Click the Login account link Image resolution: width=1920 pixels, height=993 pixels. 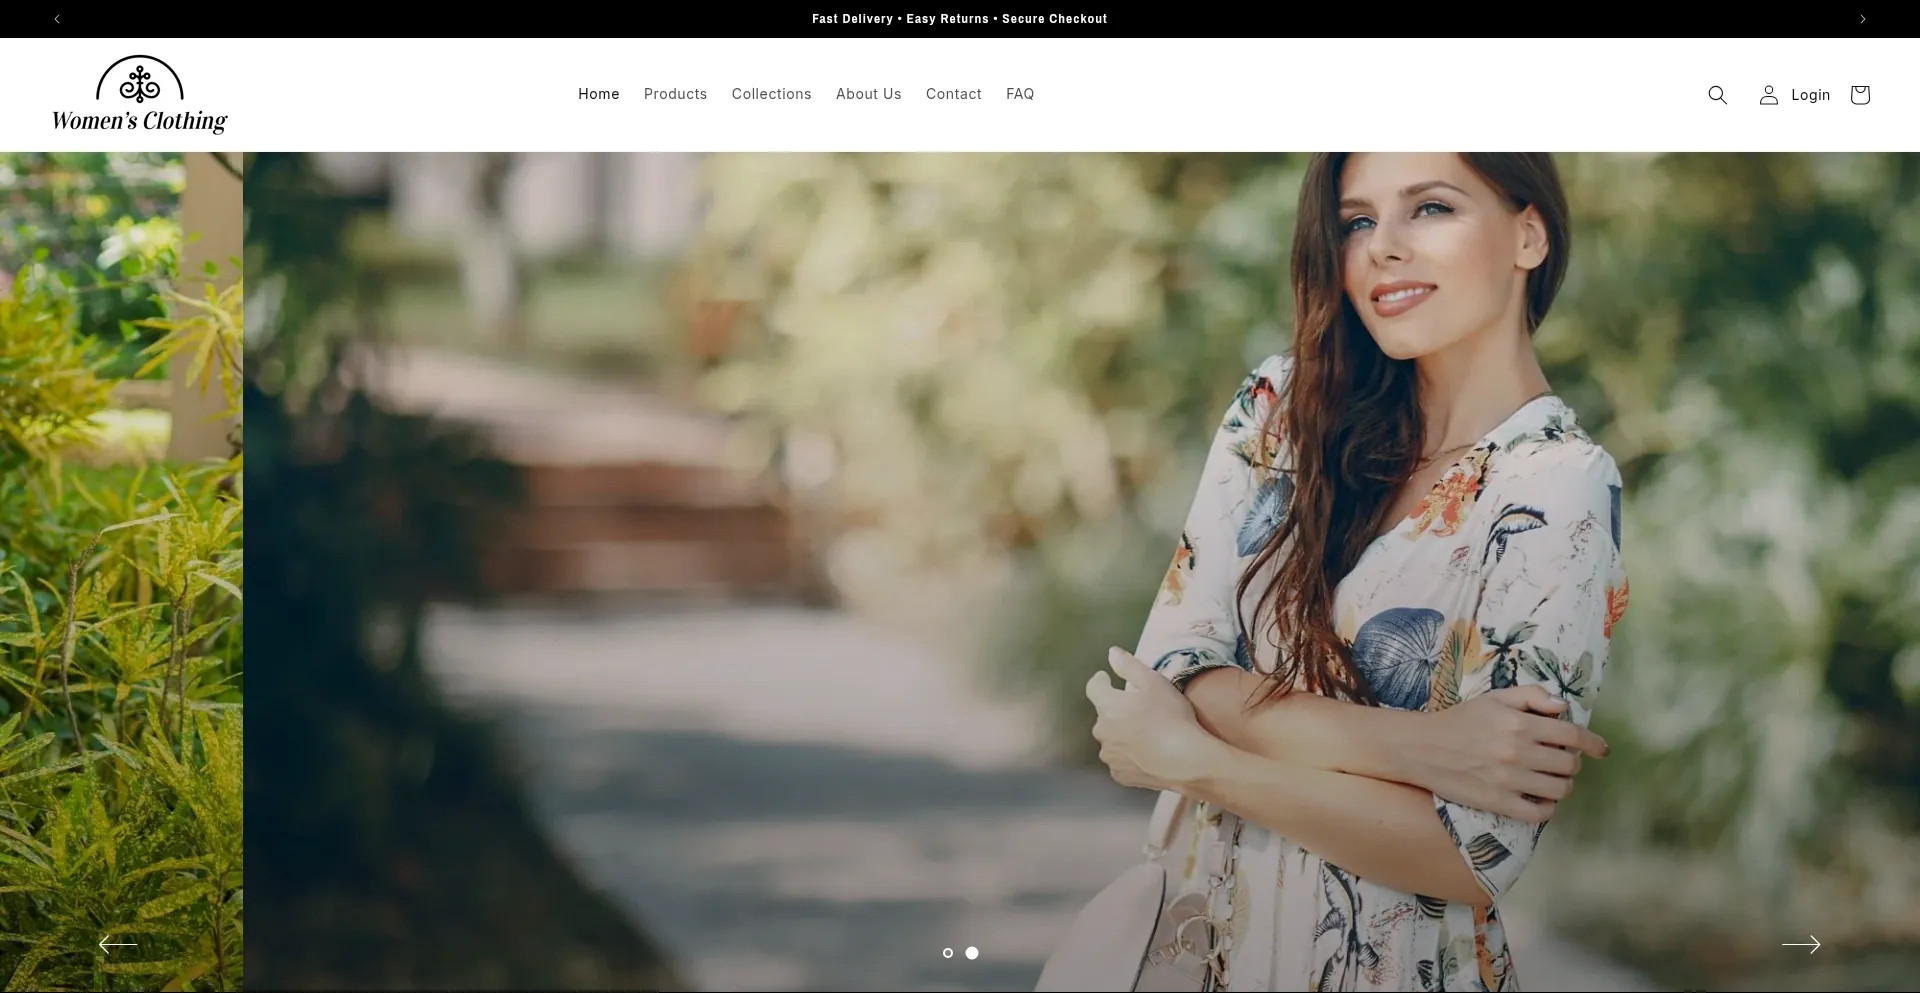[x=1795, y=95]
